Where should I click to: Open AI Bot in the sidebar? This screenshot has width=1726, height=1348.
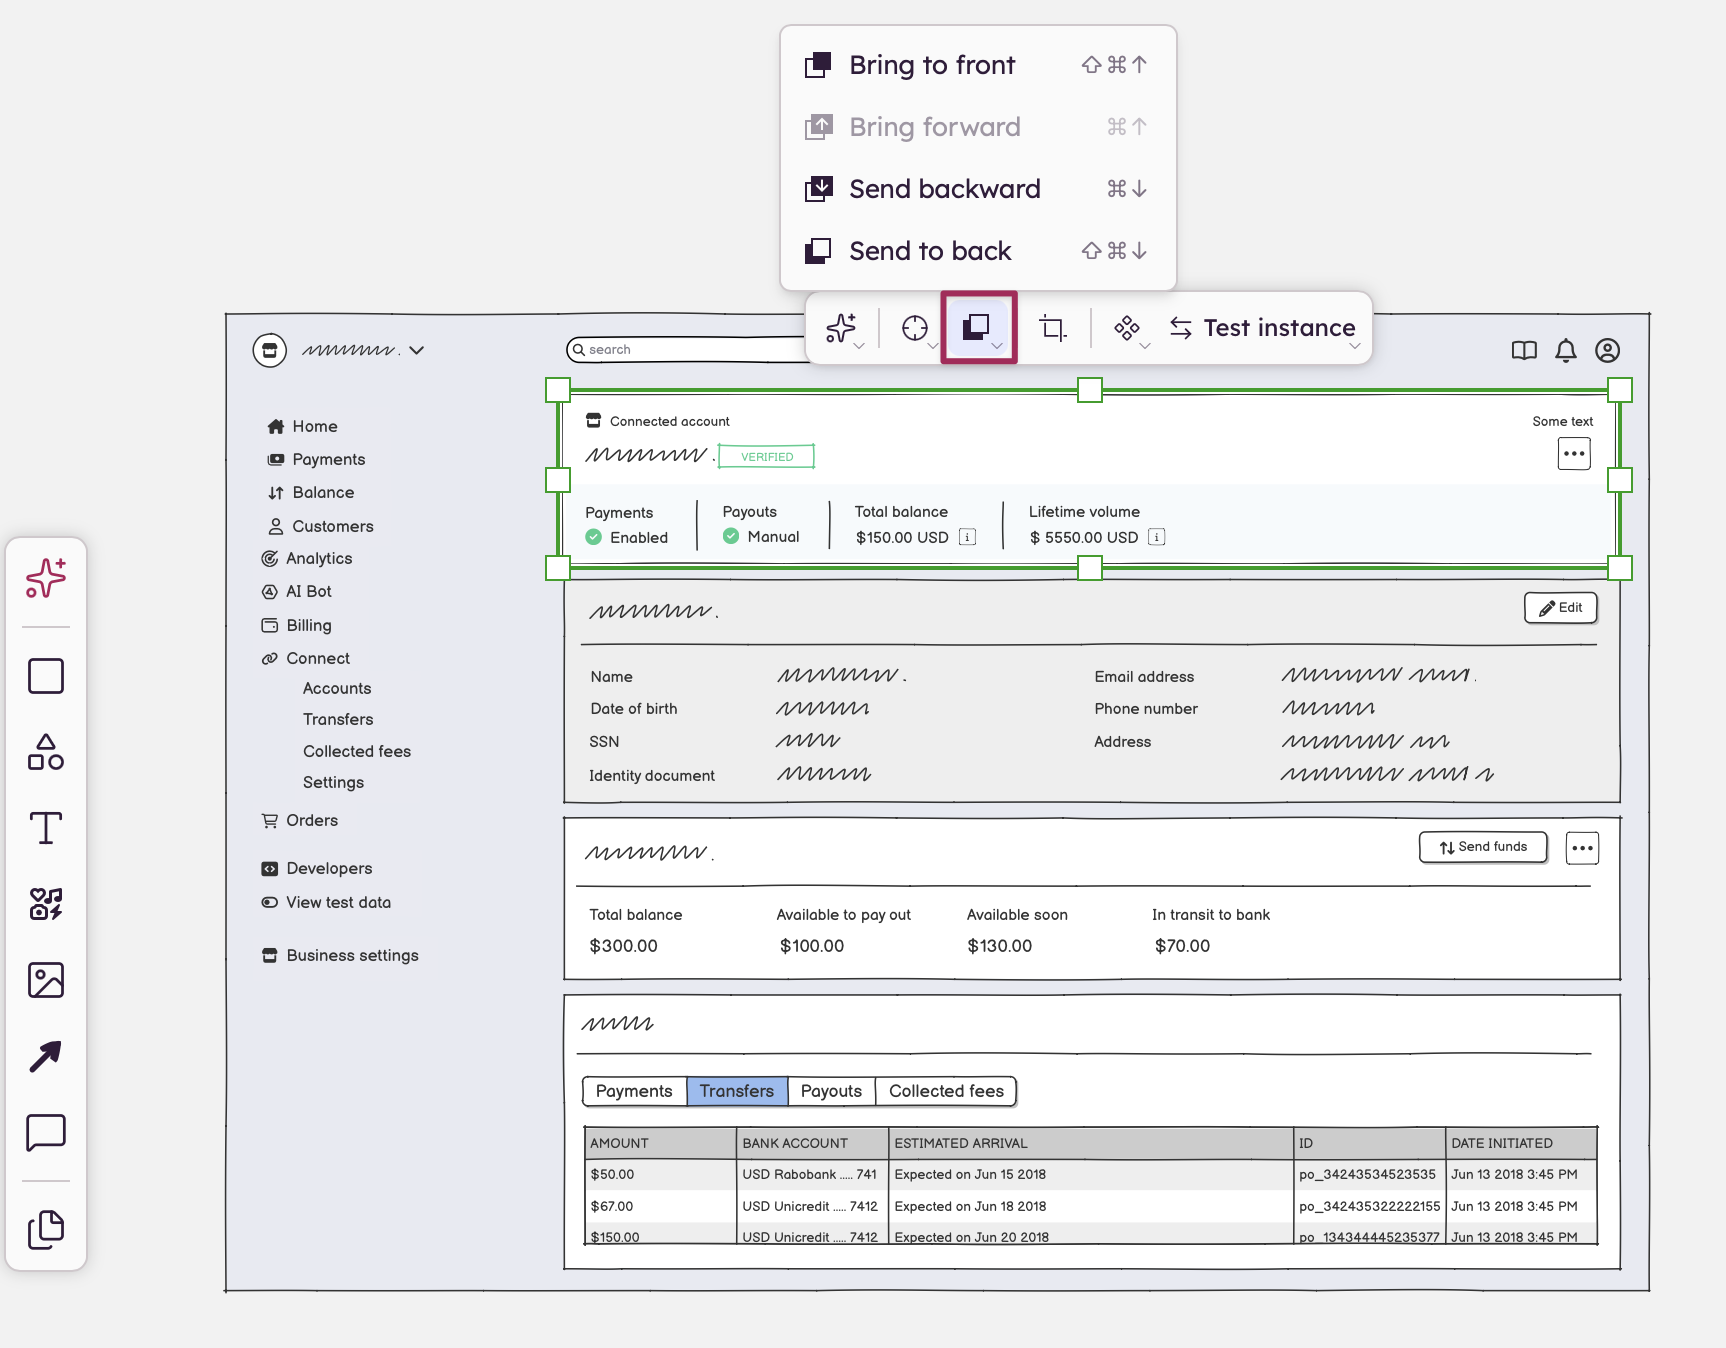point(296,591)
